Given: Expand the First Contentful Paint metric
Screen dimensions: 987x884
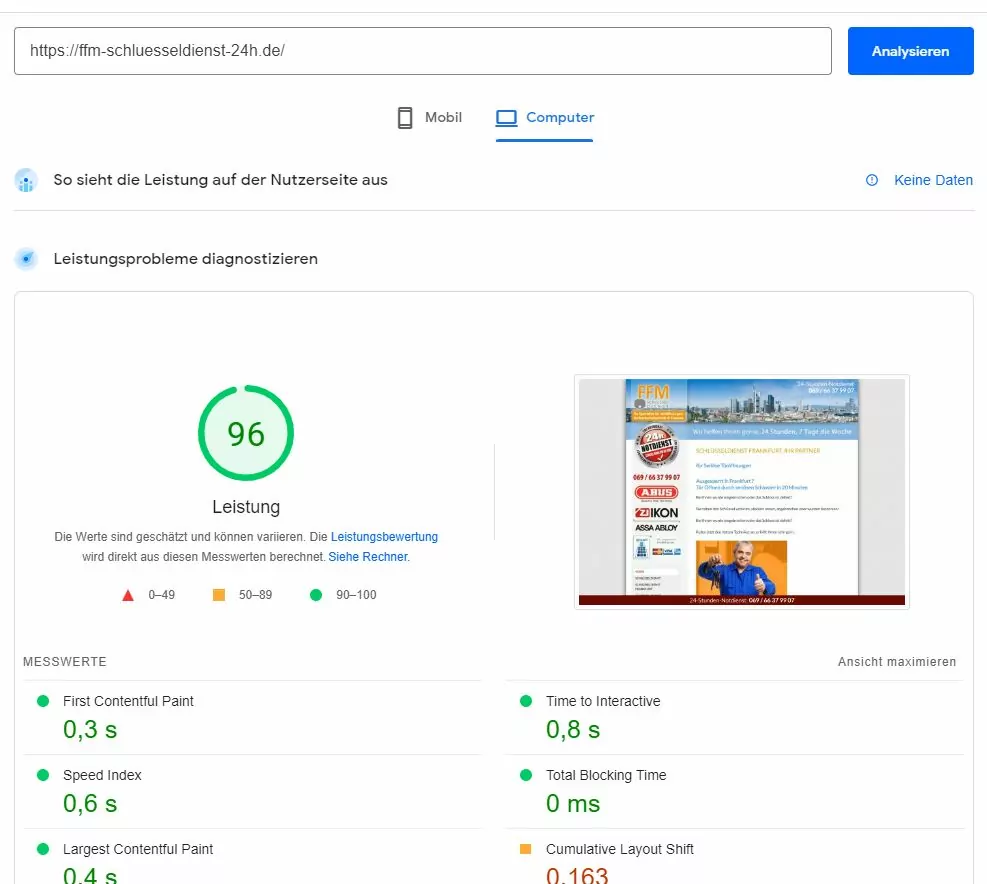Looking at the screenshot, I should (x=128, y=701).
